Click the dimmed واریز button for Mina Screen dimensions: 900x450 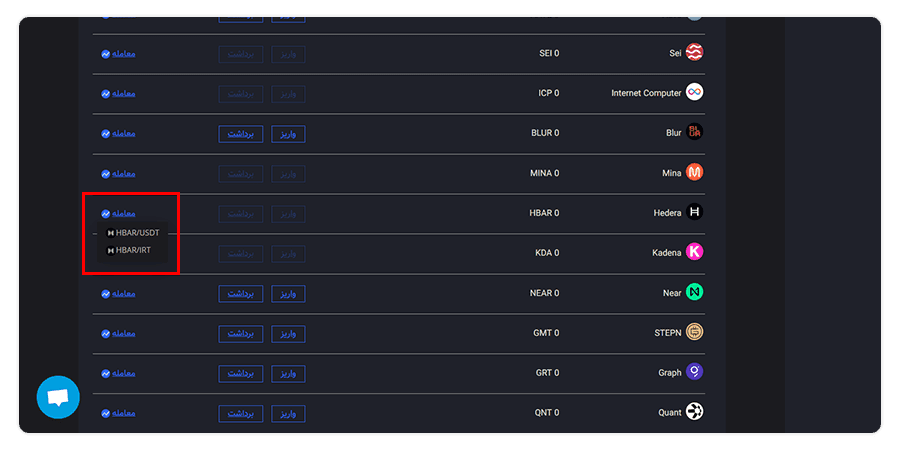click(288, 174)
